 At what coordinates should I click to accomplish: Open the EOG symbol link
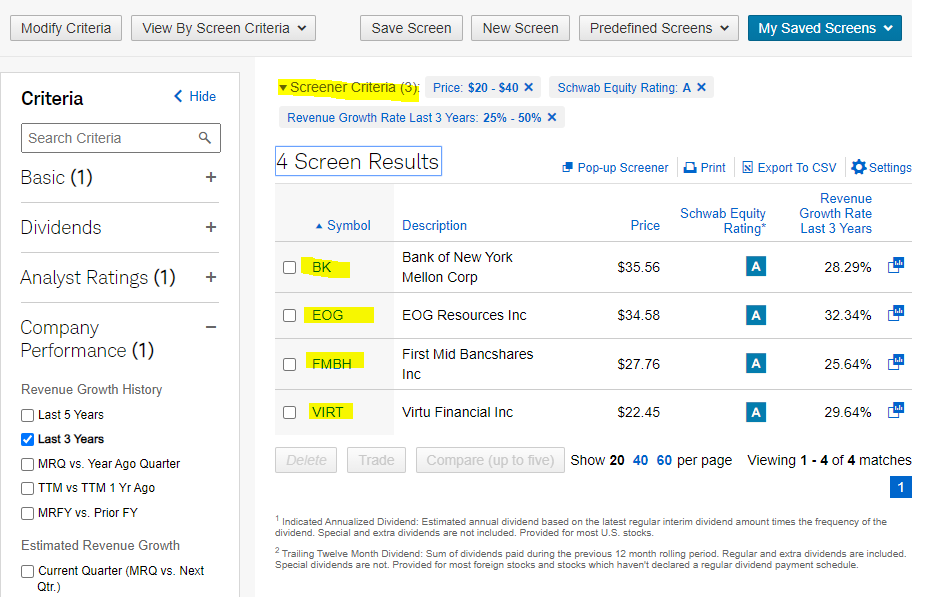(x=327, y=315)
